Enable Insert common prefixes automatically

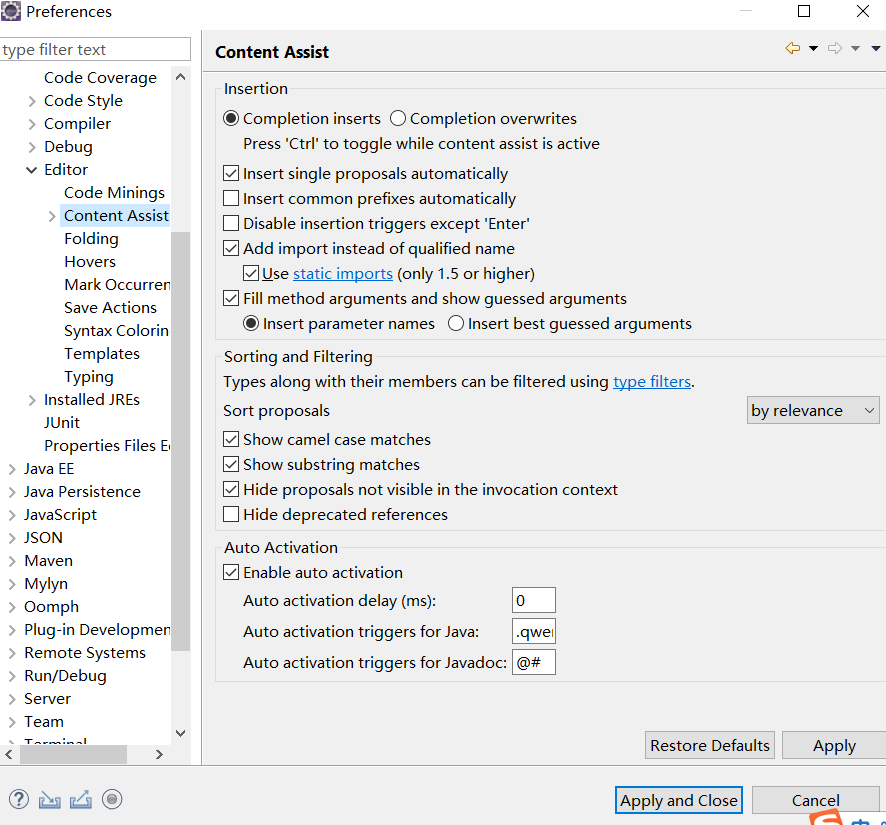point(231,199)
